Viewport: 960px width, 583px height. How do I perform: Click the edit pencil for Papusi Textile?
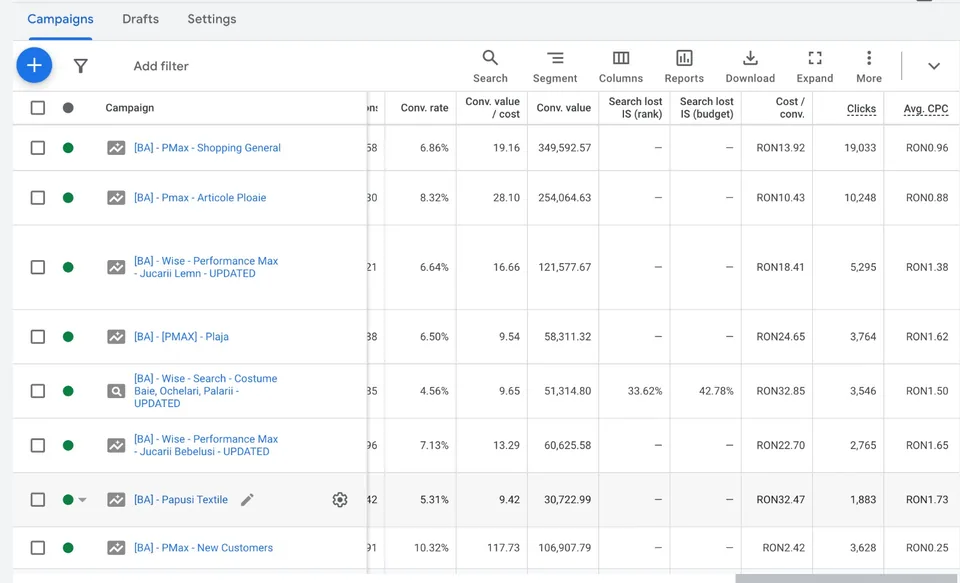click(247, 500)
